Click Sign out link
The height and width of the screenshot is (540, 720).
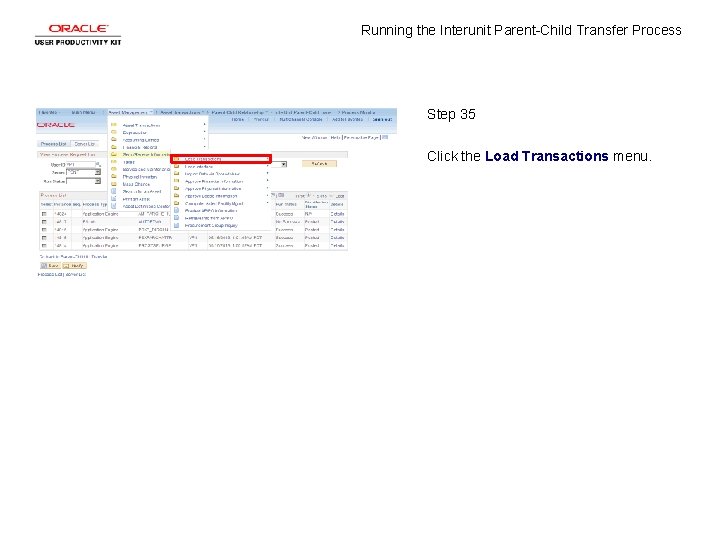point(382,119)
